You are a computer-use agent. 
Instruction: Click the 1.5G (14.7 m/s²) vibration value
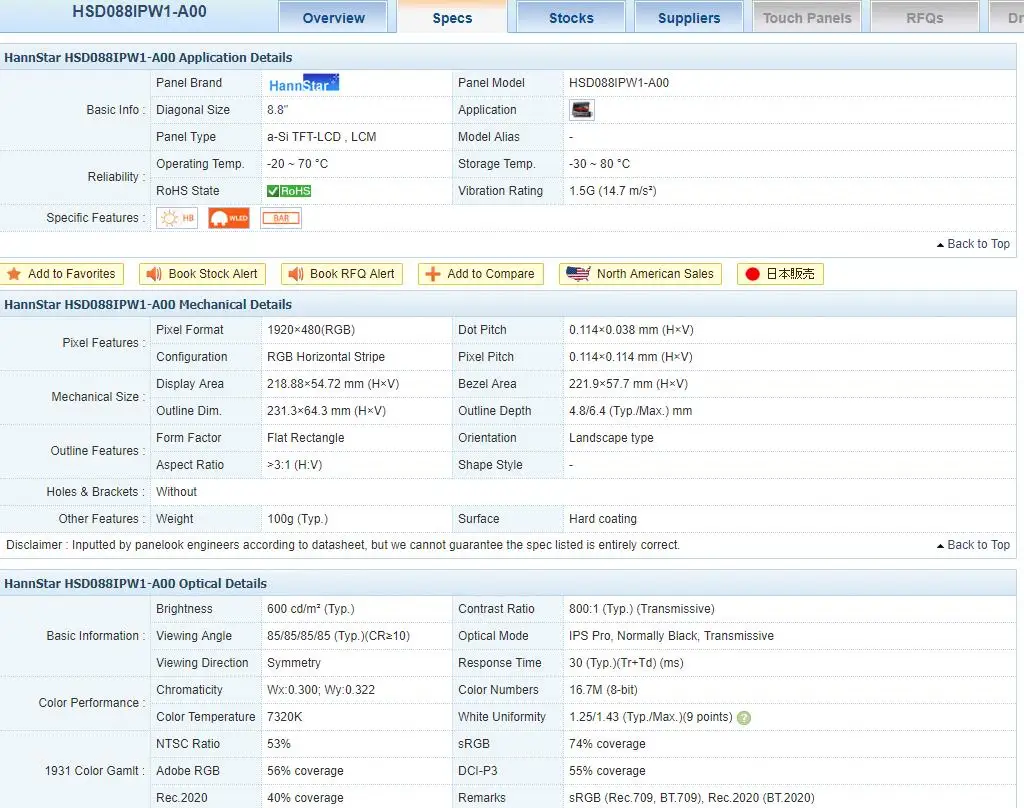click(613, 191)
